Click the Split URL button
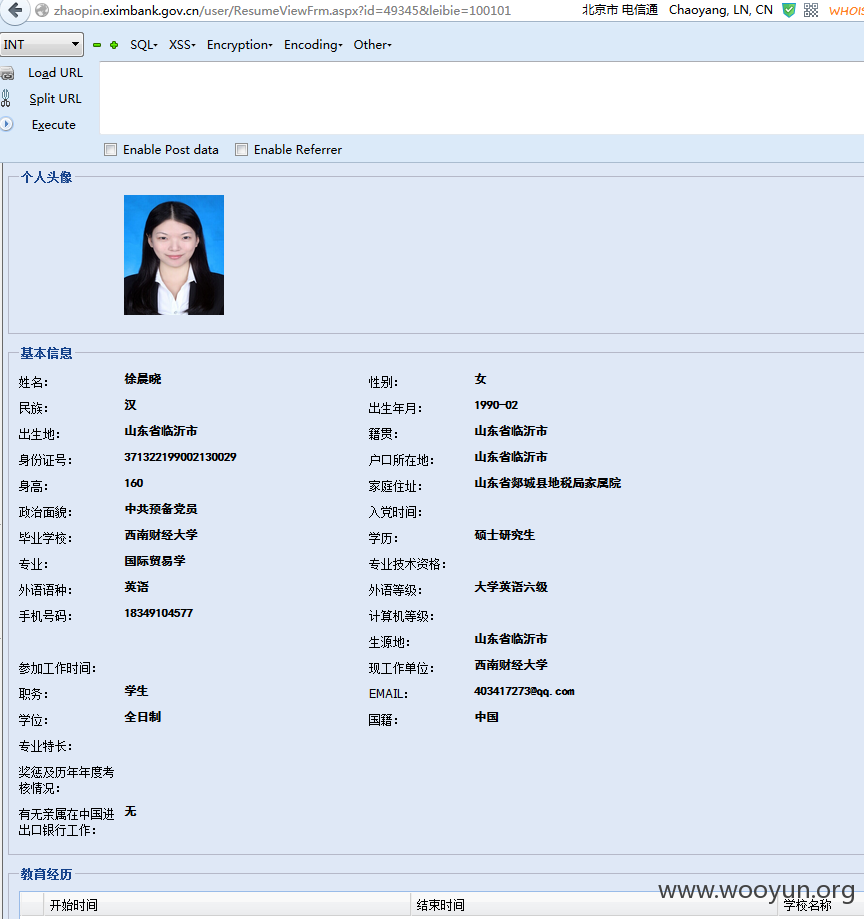 [55, 99]
